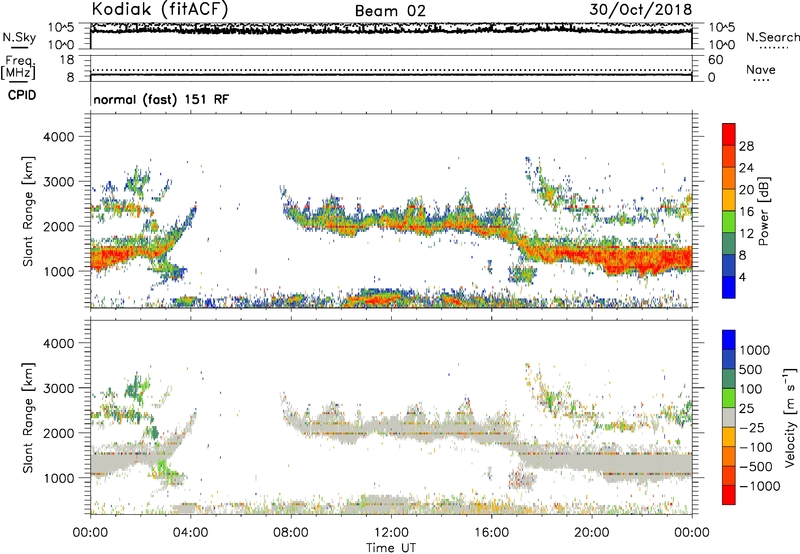Viewport: 800px width, 554px height.
Task: Click the 'CPID' row label
Action: pos(22,95)
